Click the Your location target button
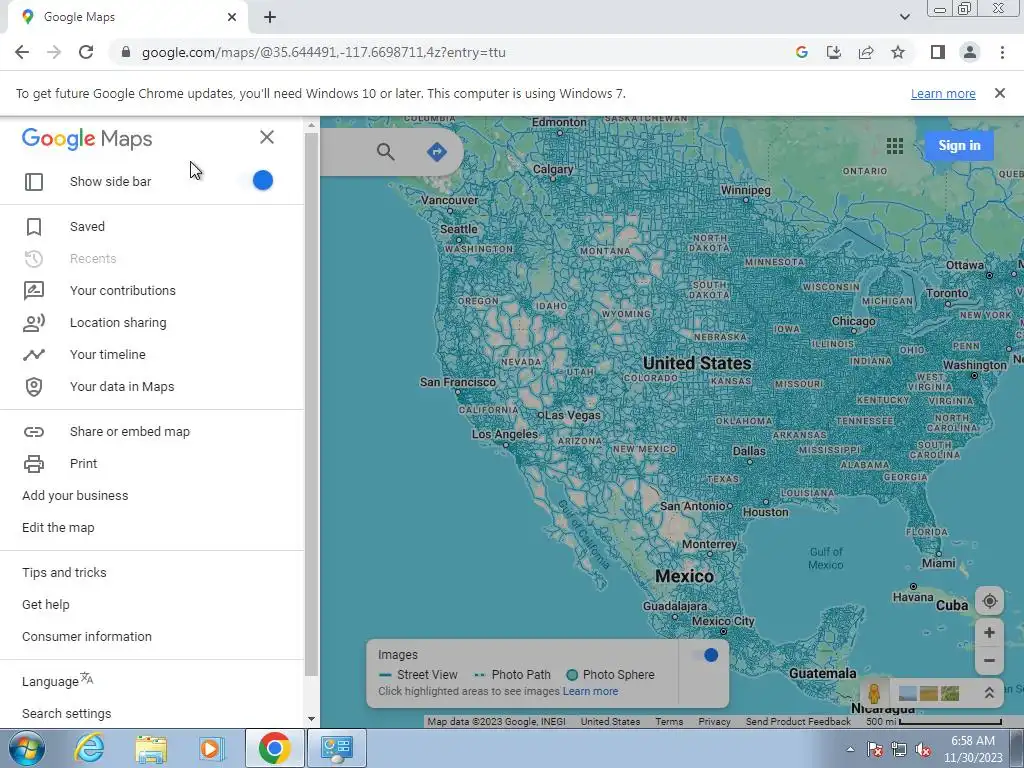 [x=989, y=601]
